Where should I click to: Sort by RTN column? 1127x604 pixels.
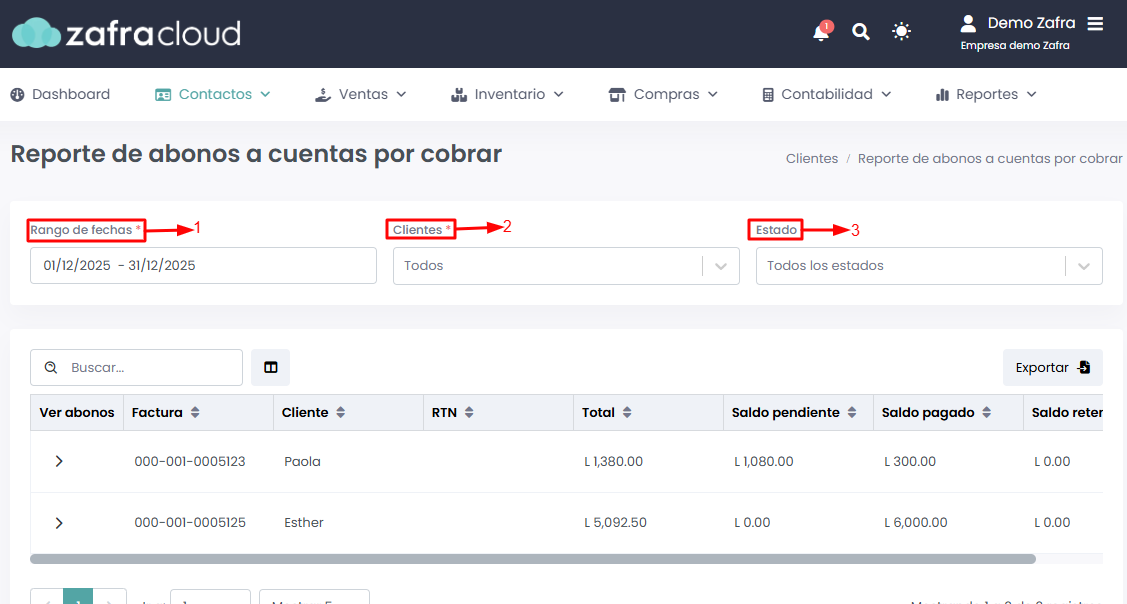469,413
